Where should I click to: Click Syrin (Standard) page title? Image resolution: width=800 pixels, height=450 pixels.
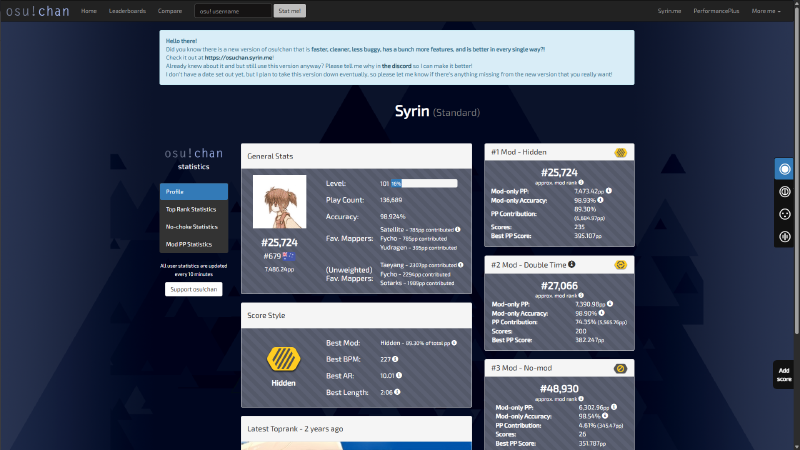click(x=437, y=111)
